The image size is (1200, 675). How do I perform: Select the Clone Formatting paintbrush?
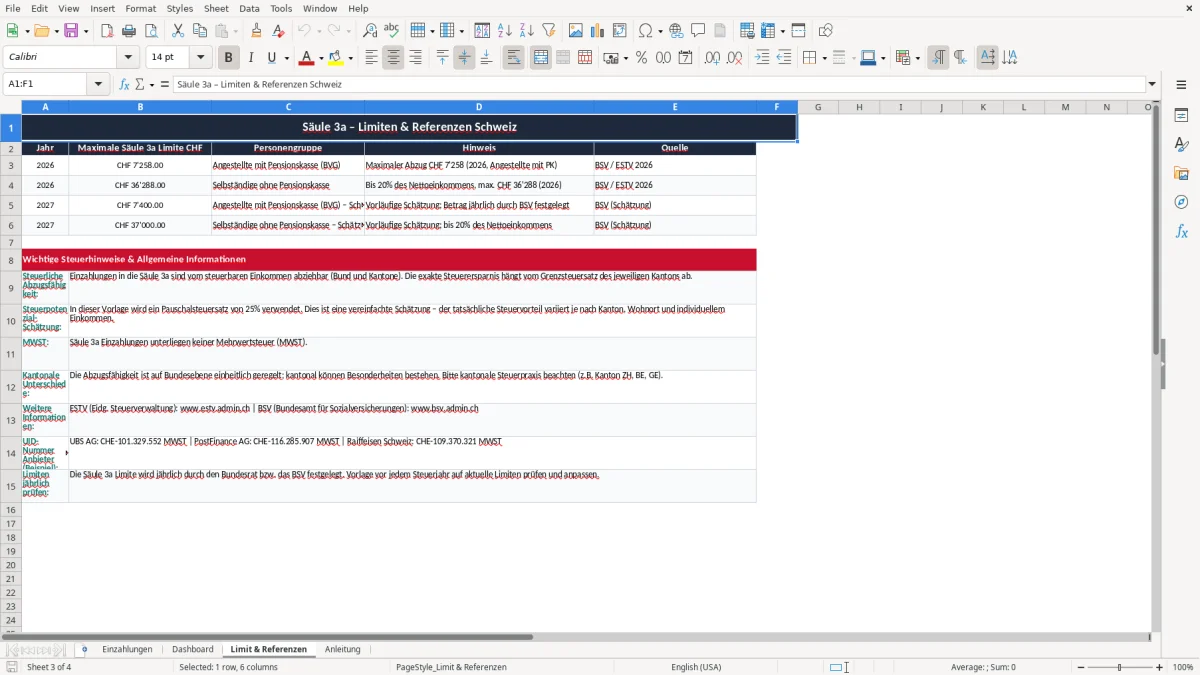click(x=257, y=31)
